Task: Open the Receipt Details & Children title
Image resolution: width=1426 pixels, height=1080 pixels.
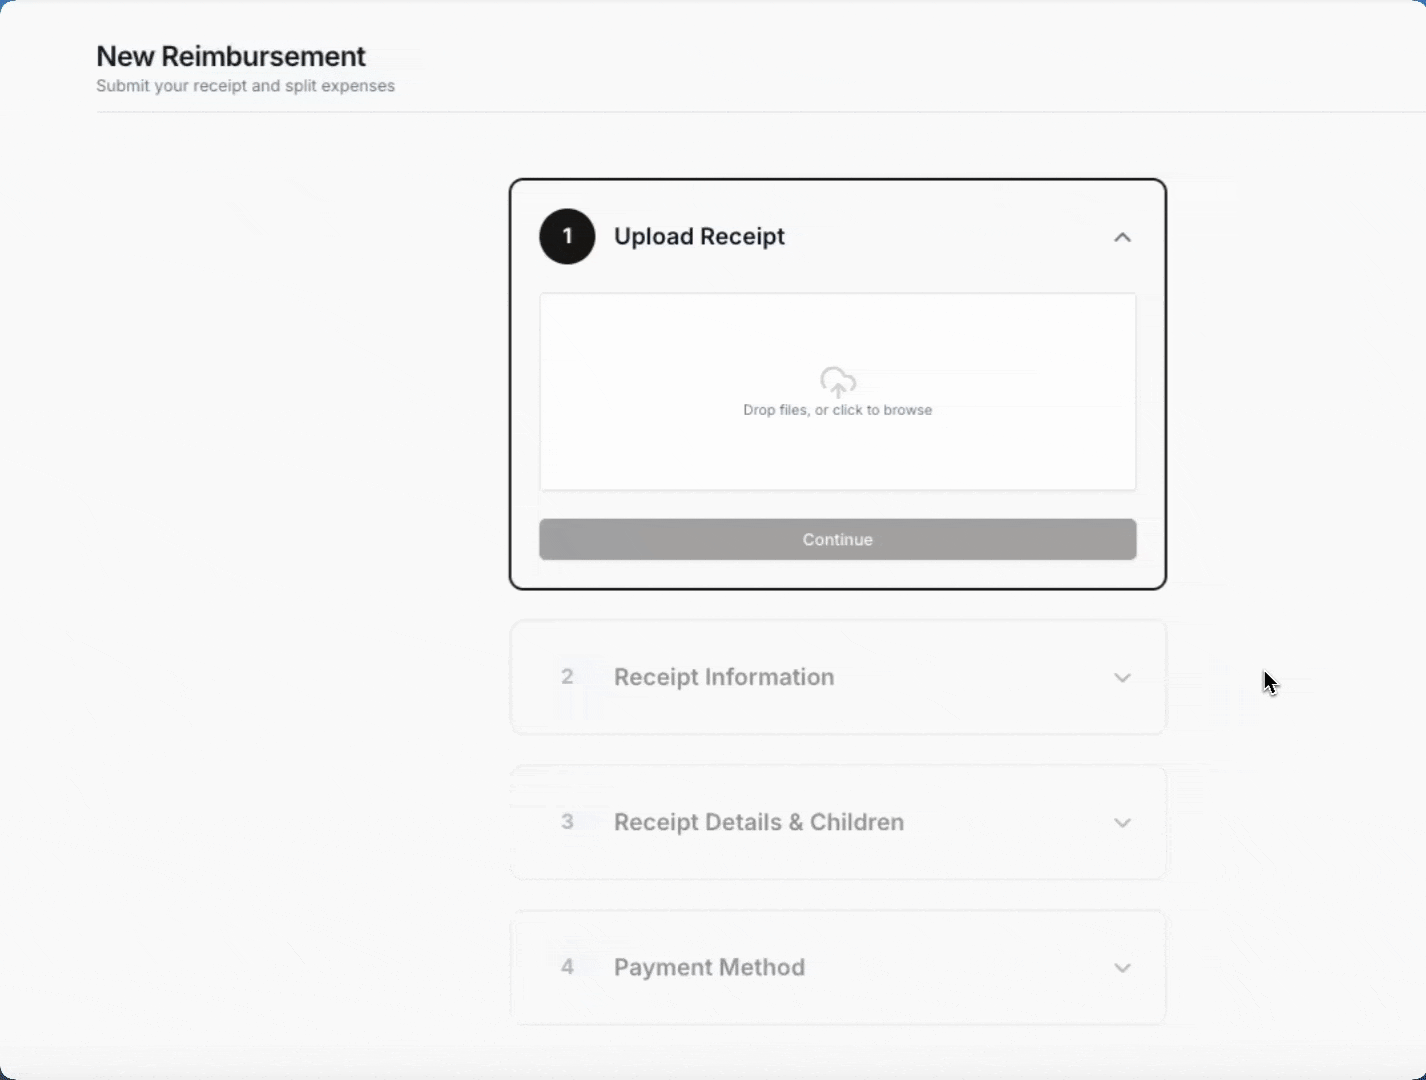Action: [759, 822]
